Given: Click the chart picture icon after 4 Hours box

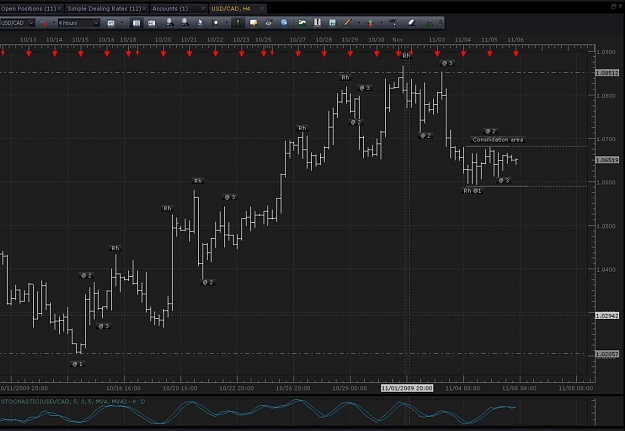Looking at the screenshot, I should (111, 23).
